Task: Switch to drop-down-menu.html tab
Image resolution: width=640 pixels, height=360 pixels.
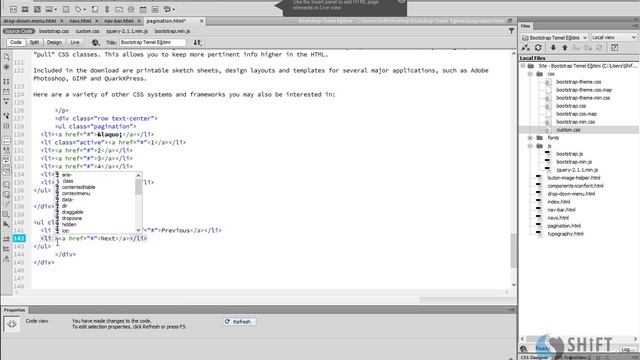Action: point(30,21)
